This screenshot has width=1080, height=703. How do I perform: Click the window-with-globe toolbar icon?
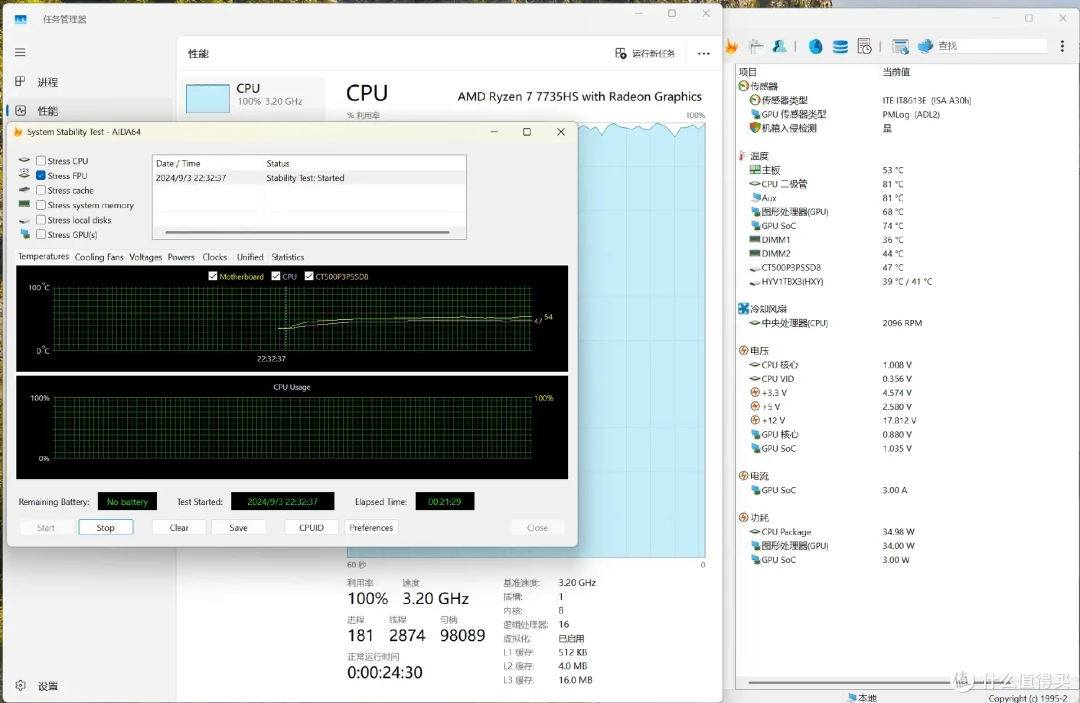[x=900, y=46]
